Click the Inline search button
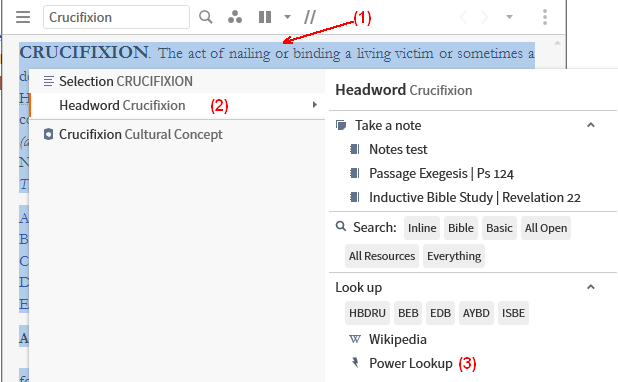 pos(422,228)
